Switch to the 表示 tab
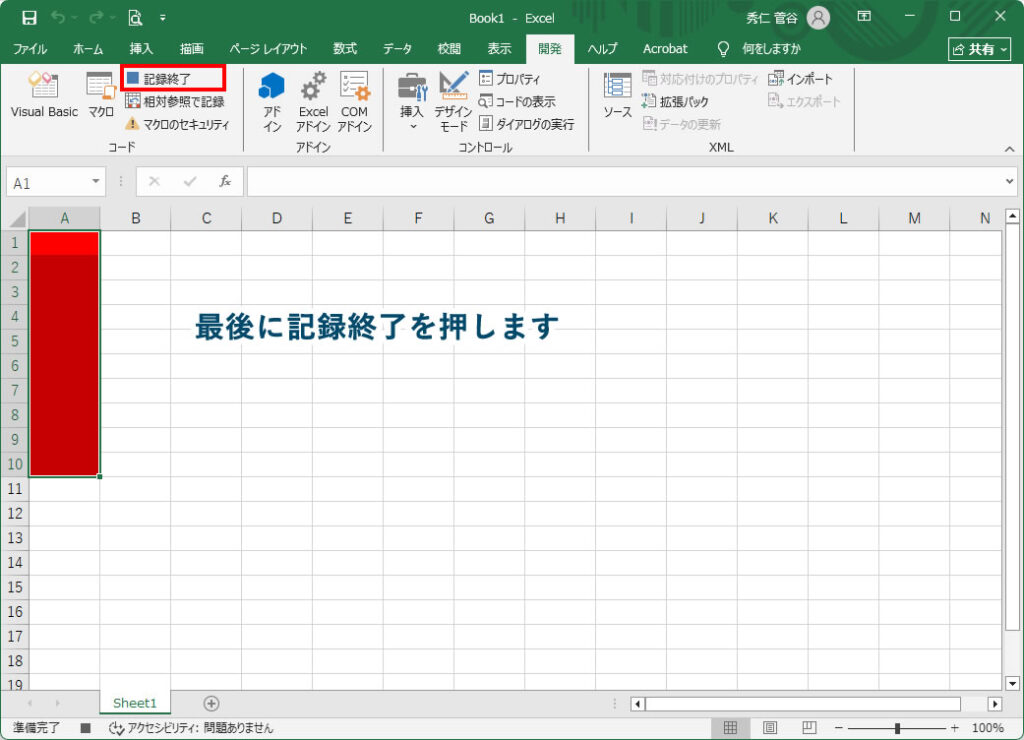The width and height of the screenshot is (1024, 740). pos(500,49)
